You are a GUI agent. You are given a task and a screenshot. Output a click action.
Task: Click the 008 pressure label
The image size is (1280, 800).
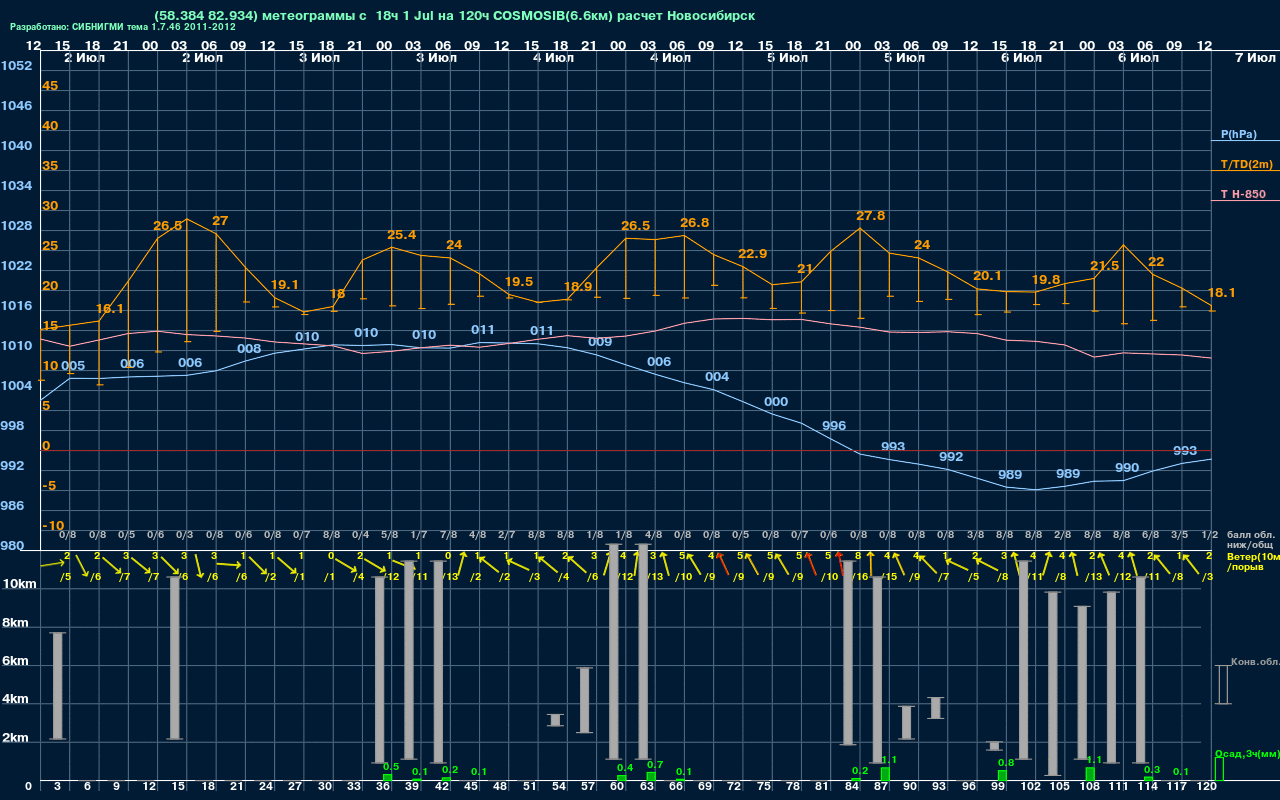[249, 349]
